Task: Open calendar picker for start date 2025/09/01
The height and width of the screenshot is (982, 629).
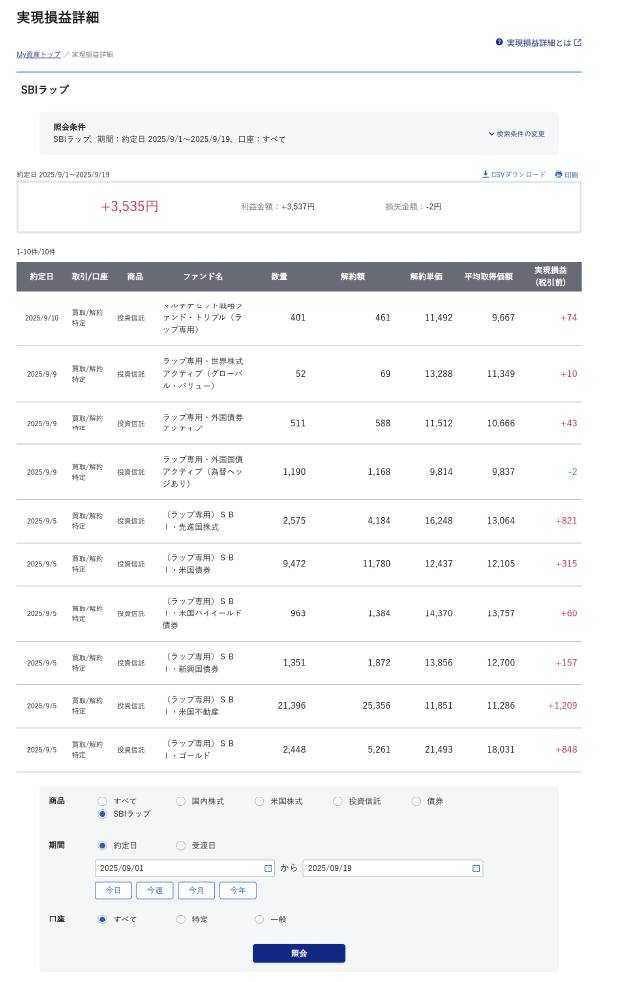Action: click(x=268, y=868)
